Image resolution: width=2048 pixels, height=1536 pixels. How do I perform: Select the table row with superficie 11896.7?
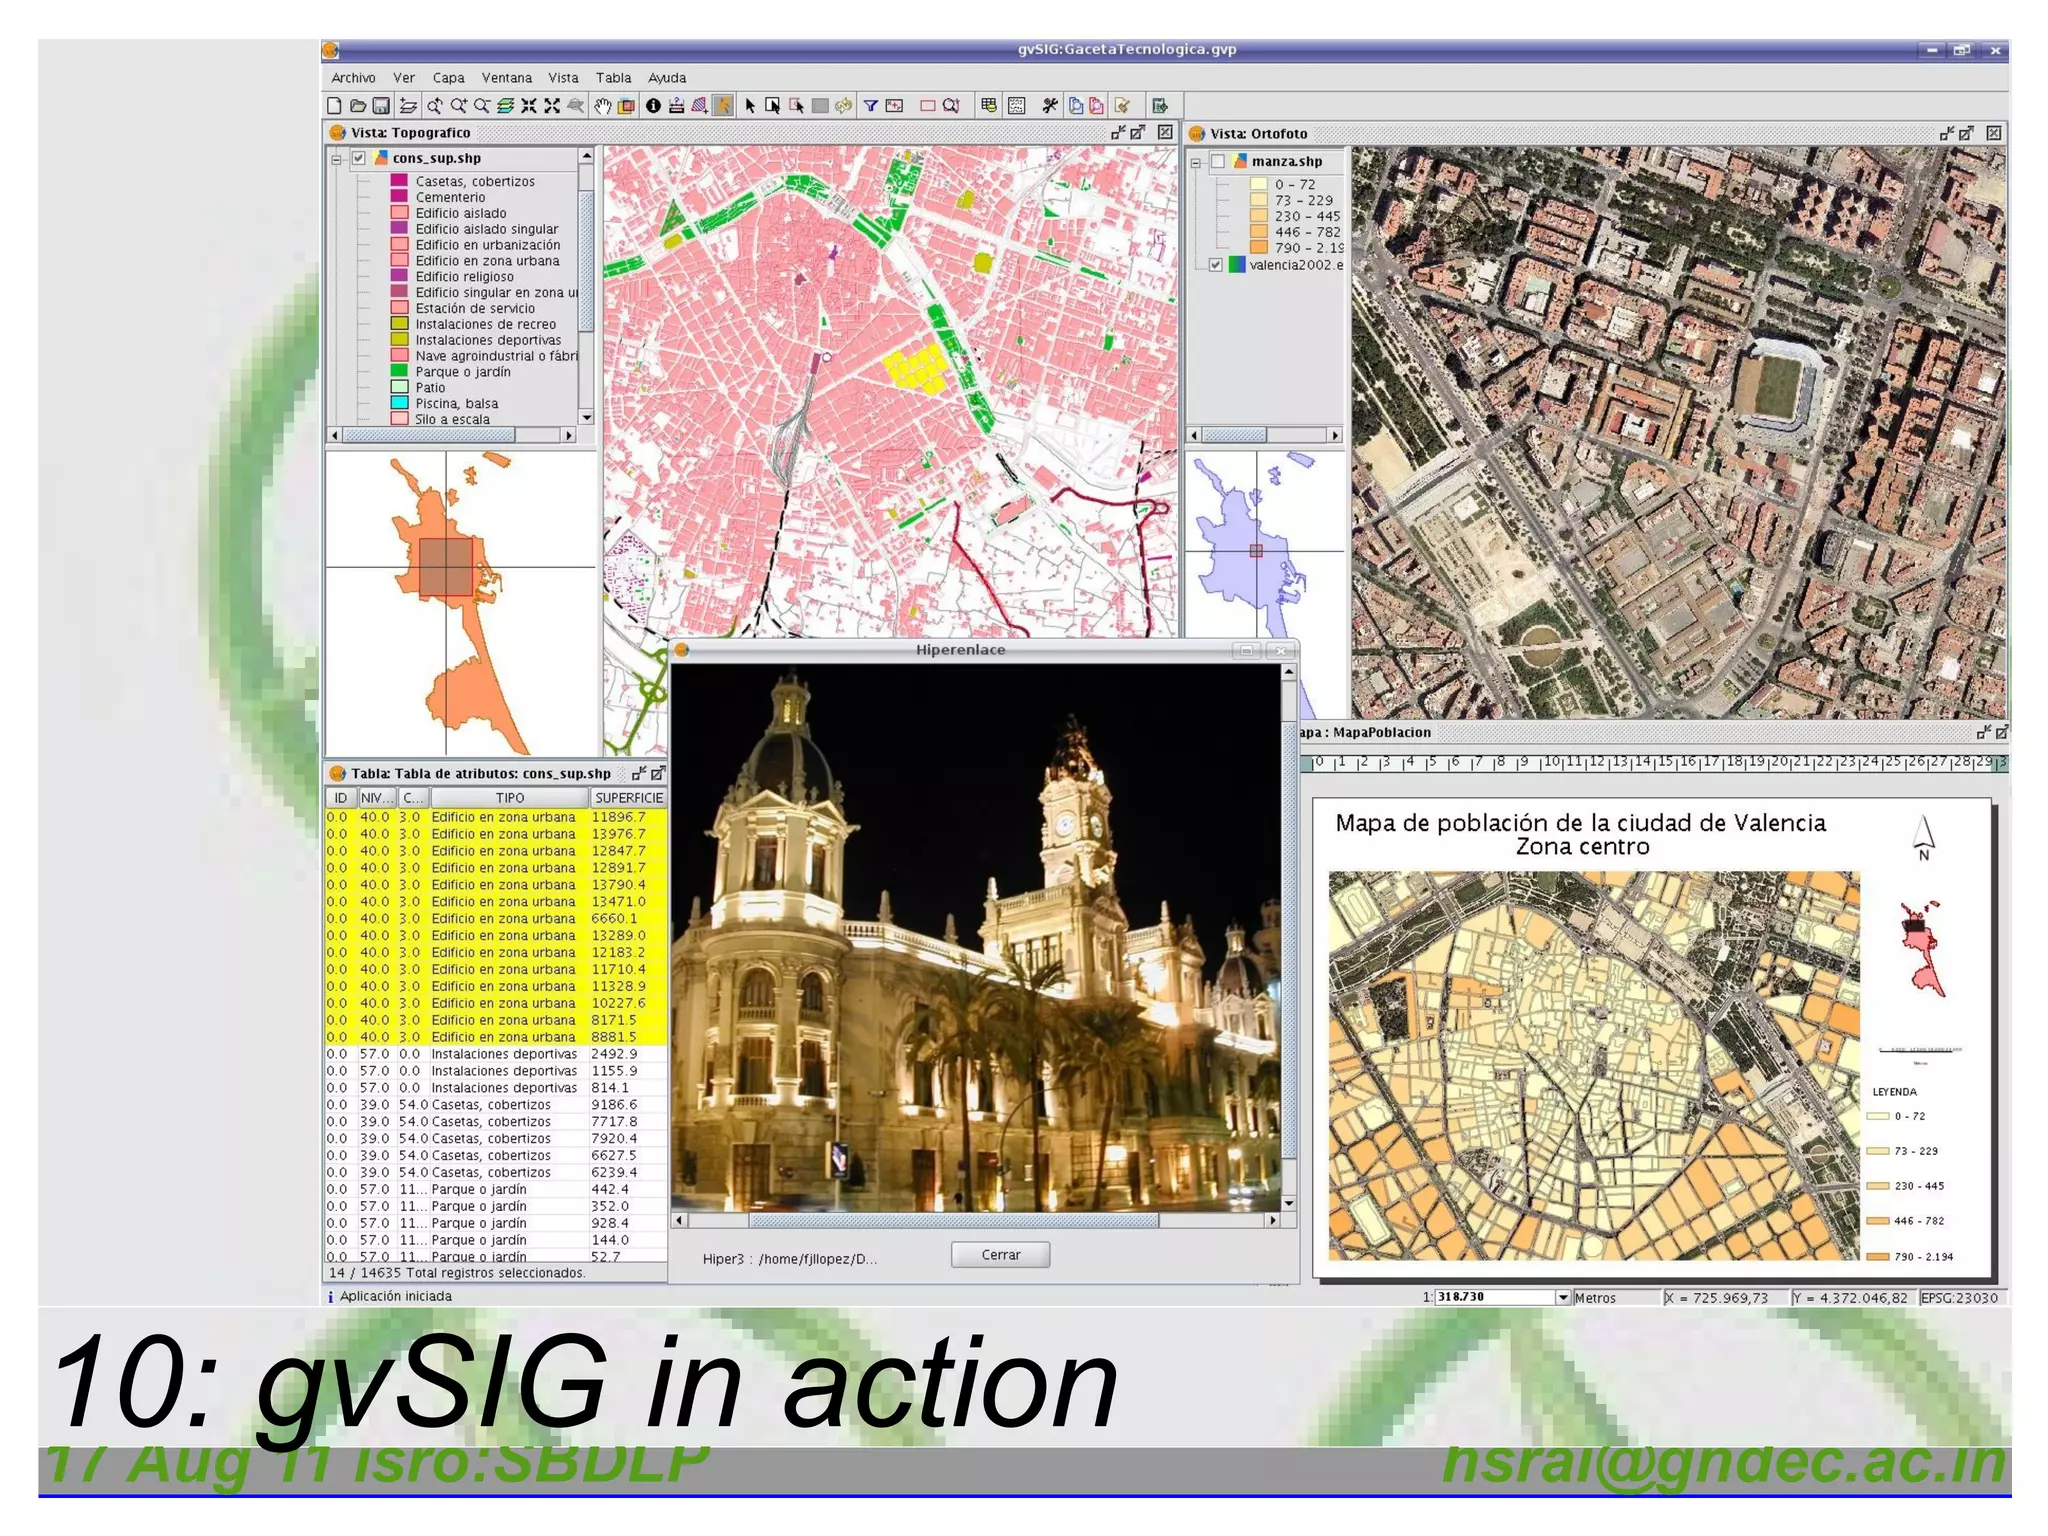click(496, 817)
